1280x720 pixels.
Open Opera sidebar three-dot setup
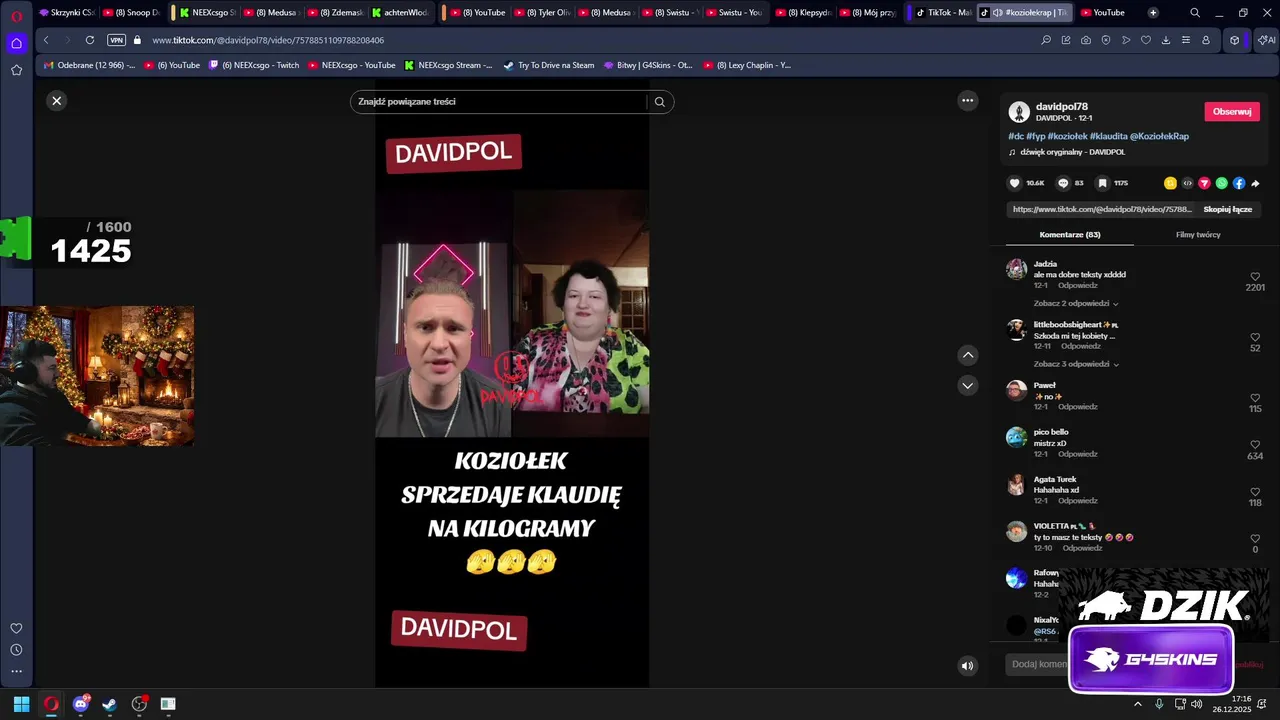16,672
